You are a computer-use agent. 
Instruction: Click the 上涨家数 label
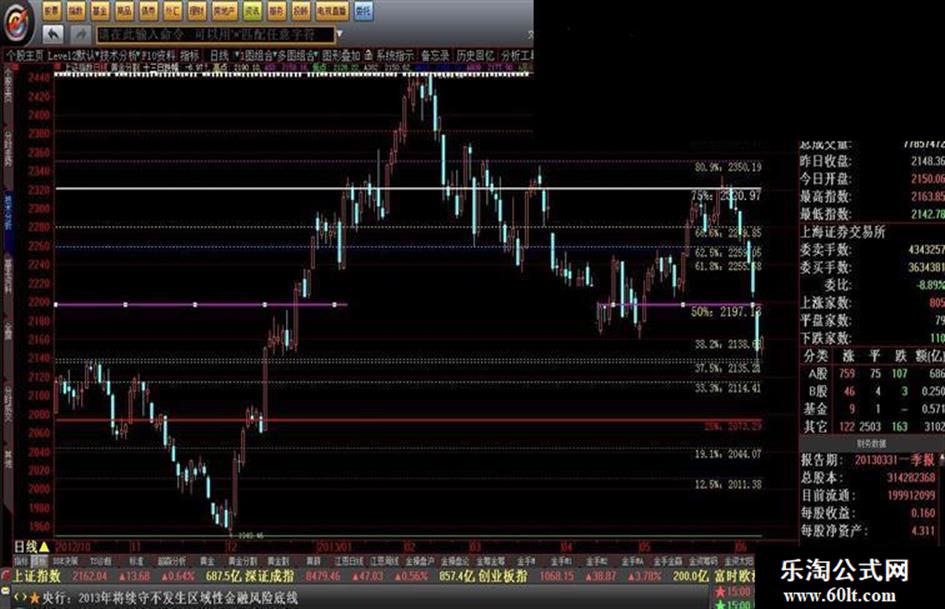[825, 302]
